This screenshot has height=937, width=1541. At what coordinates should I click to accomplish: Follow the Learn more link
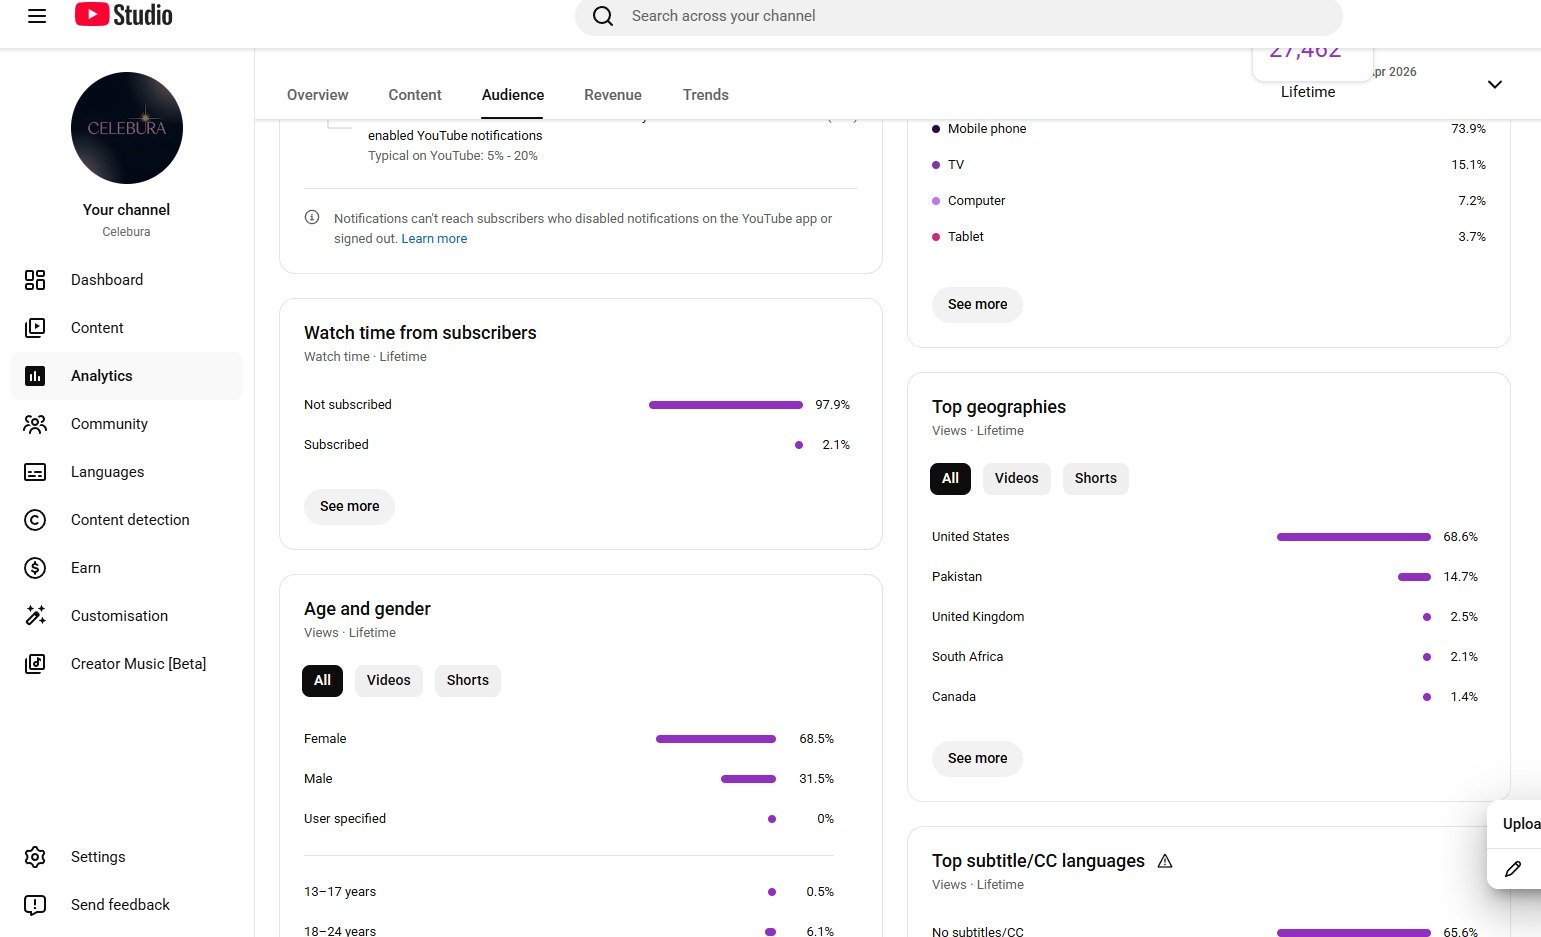pyautogui.click(x=434, y=239)
